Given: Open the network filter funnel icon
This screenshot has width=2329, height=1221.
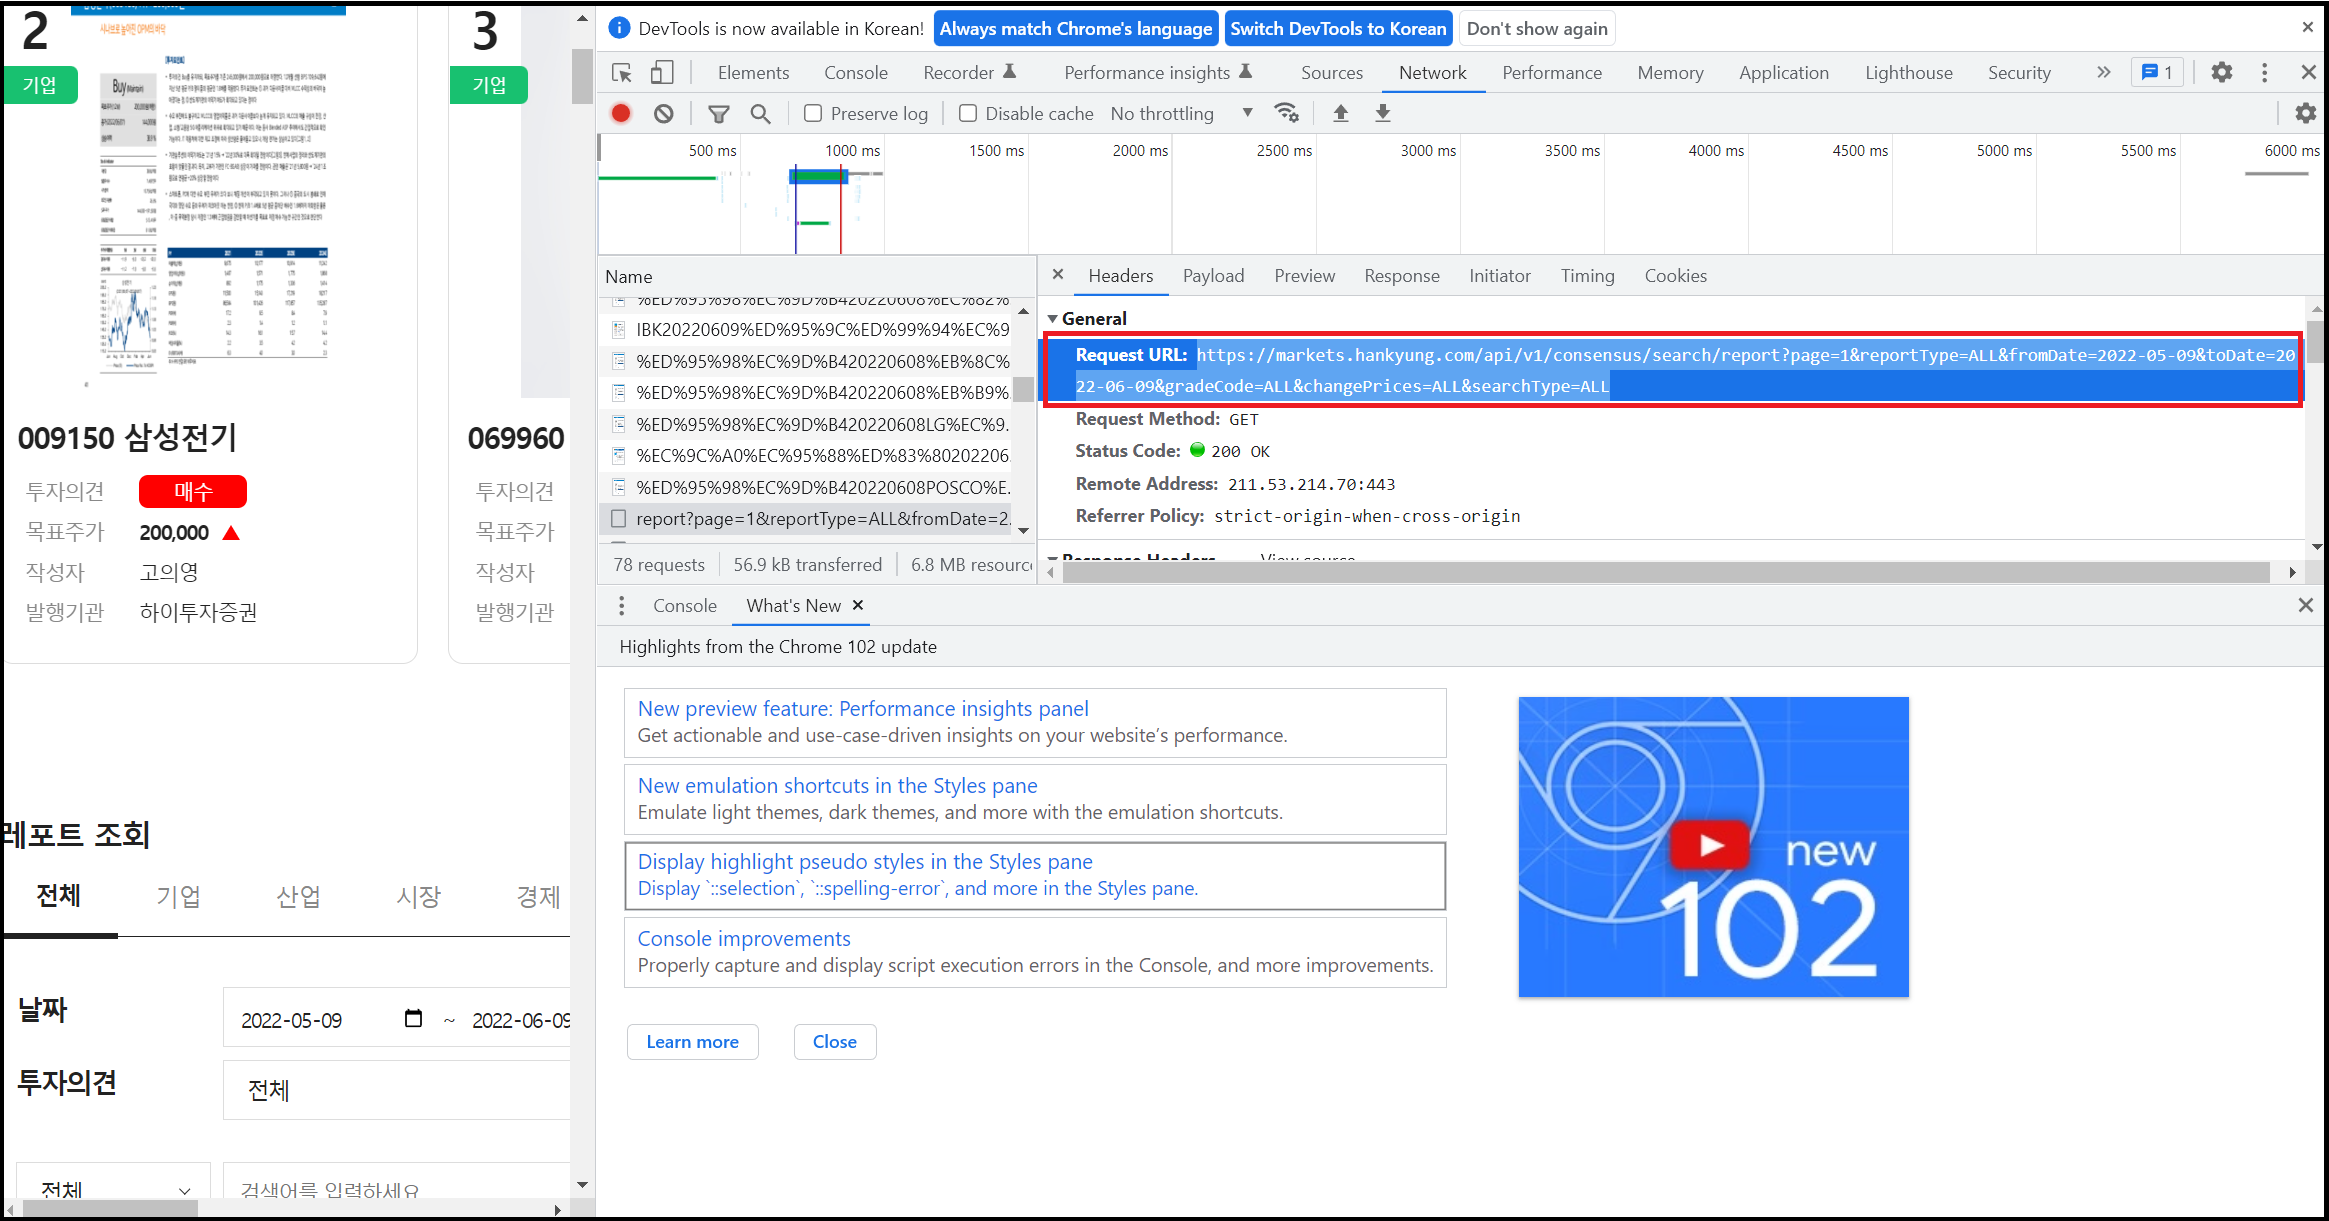Looking at the screenshot, I should click(x=718, y=114).
